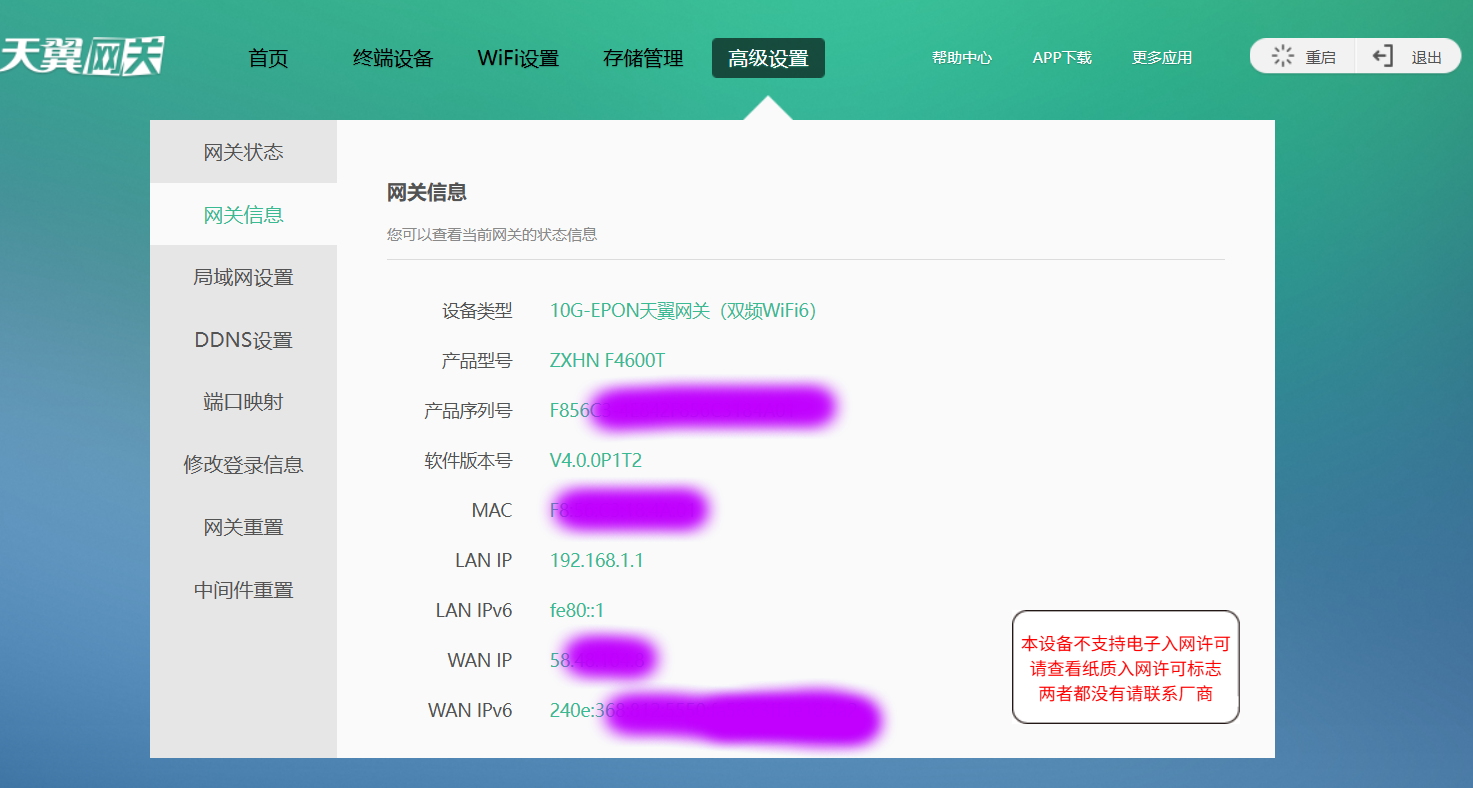Open the 首页 tab
The height and width of the screenshot is (788, 1473).
[x=268, y=58]
